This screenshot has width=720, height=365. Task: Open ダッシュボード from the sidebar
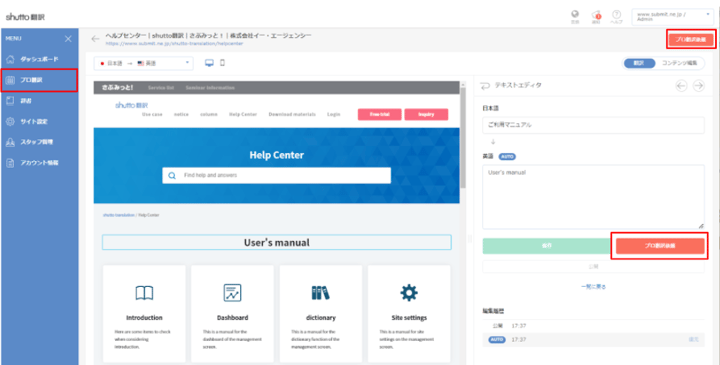click(x=39, y=59)
